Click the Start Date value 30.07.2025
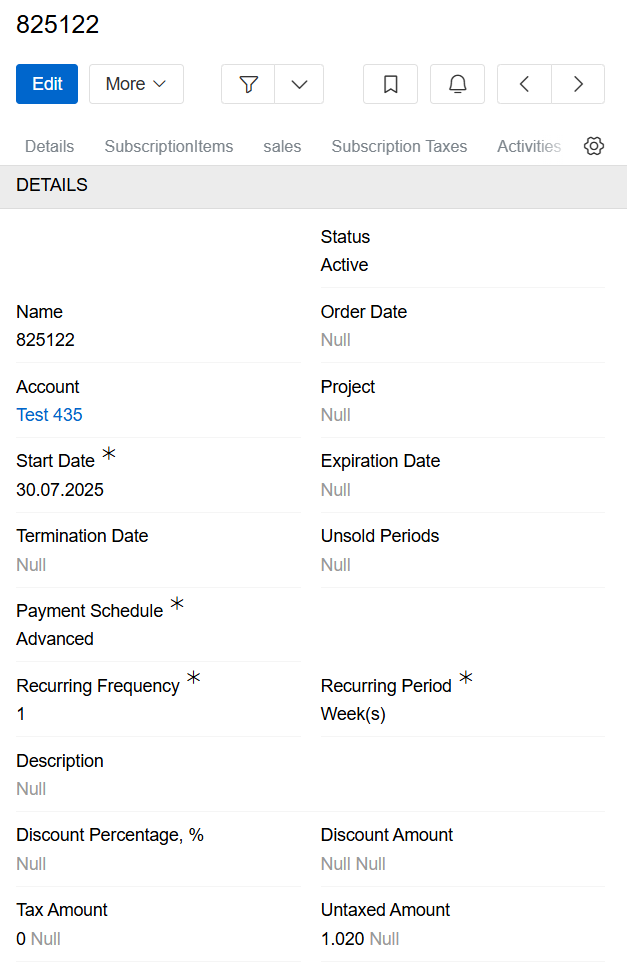 [x=60, y=489]
